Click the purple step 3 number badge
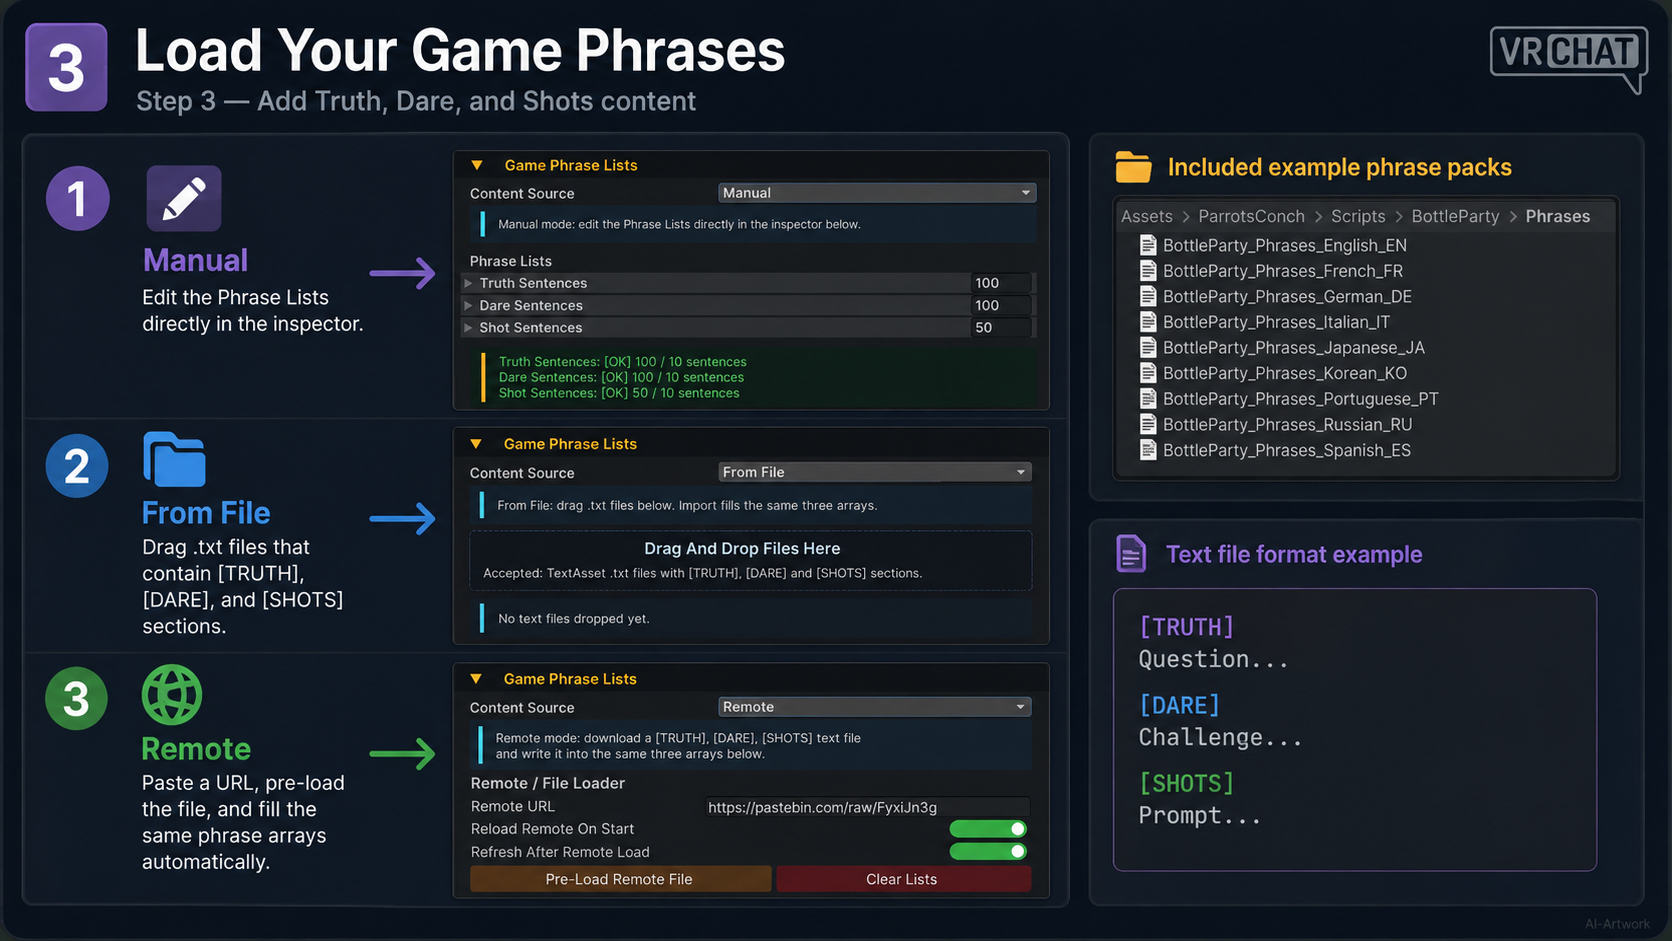Image resolution: width=1672 pixels, height=941 pixels. 66,67
